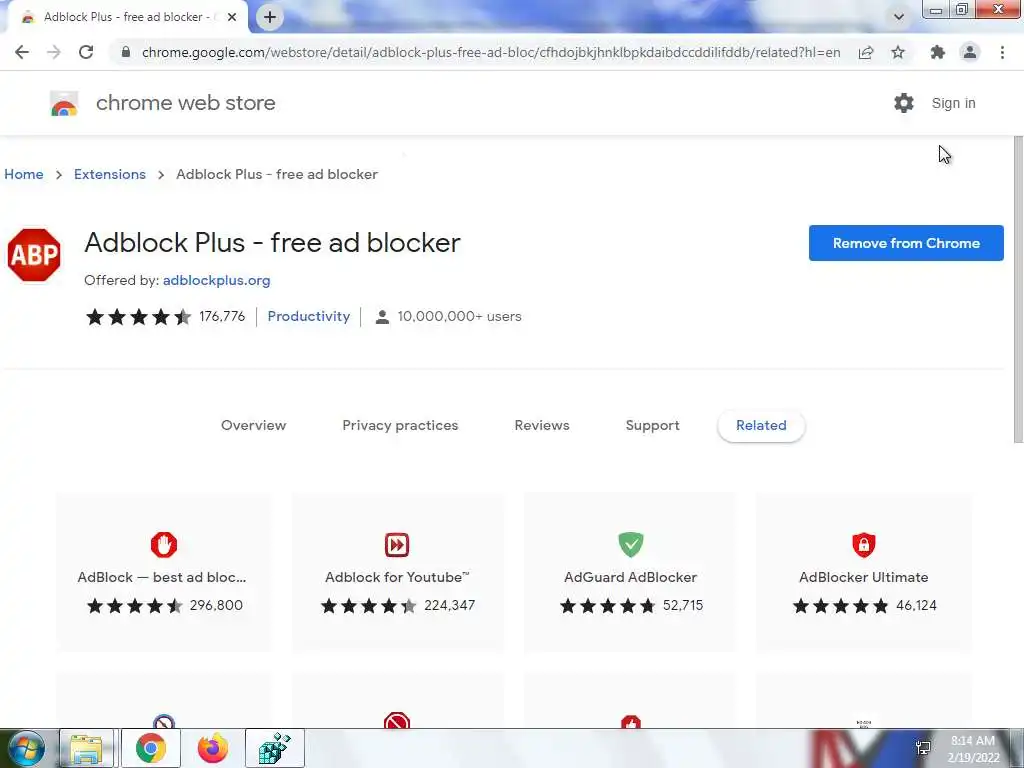Visit the adblockplus.org publisher link
The height and width of the screenshot is (768, 1024).
point(216,281)
